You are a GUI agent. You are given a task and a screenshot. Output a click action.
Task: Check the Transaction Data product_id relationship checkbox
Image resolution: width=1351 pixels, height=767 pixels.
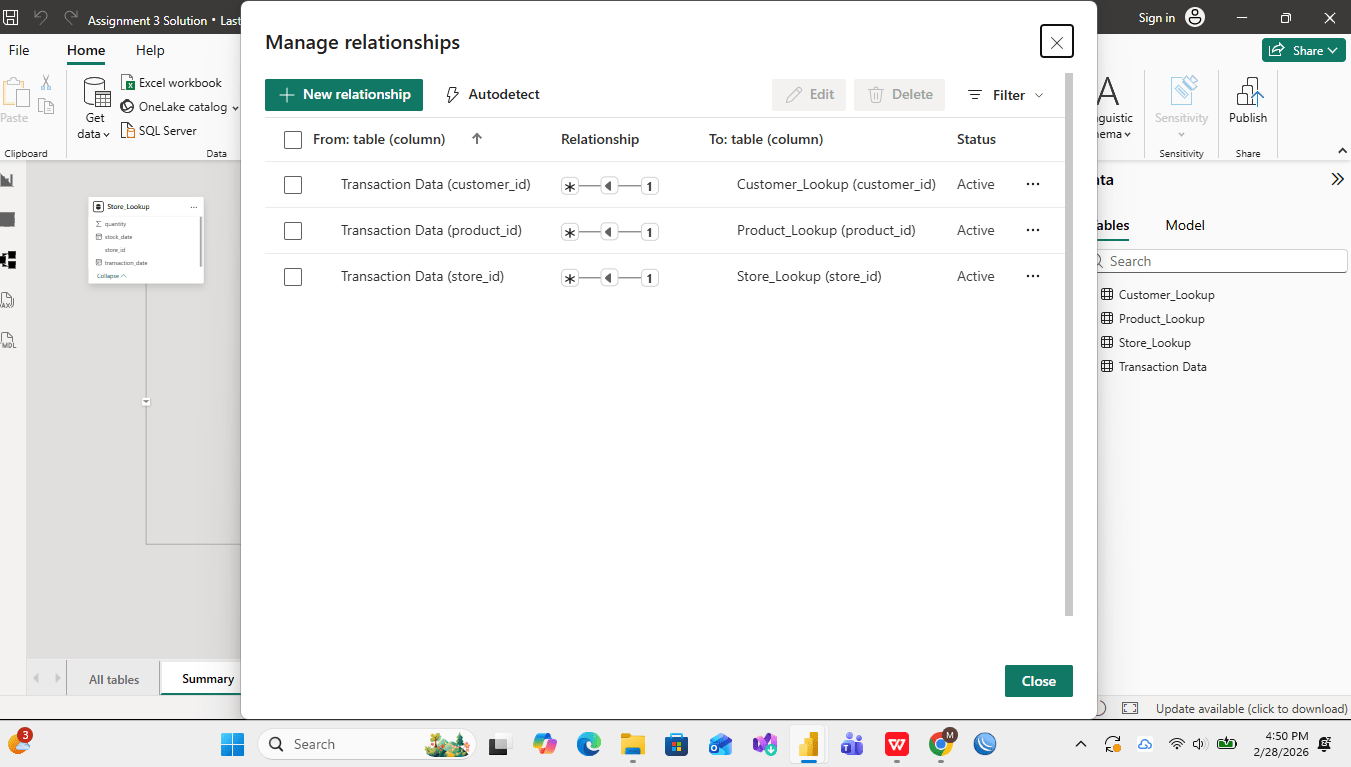point(293,231)
